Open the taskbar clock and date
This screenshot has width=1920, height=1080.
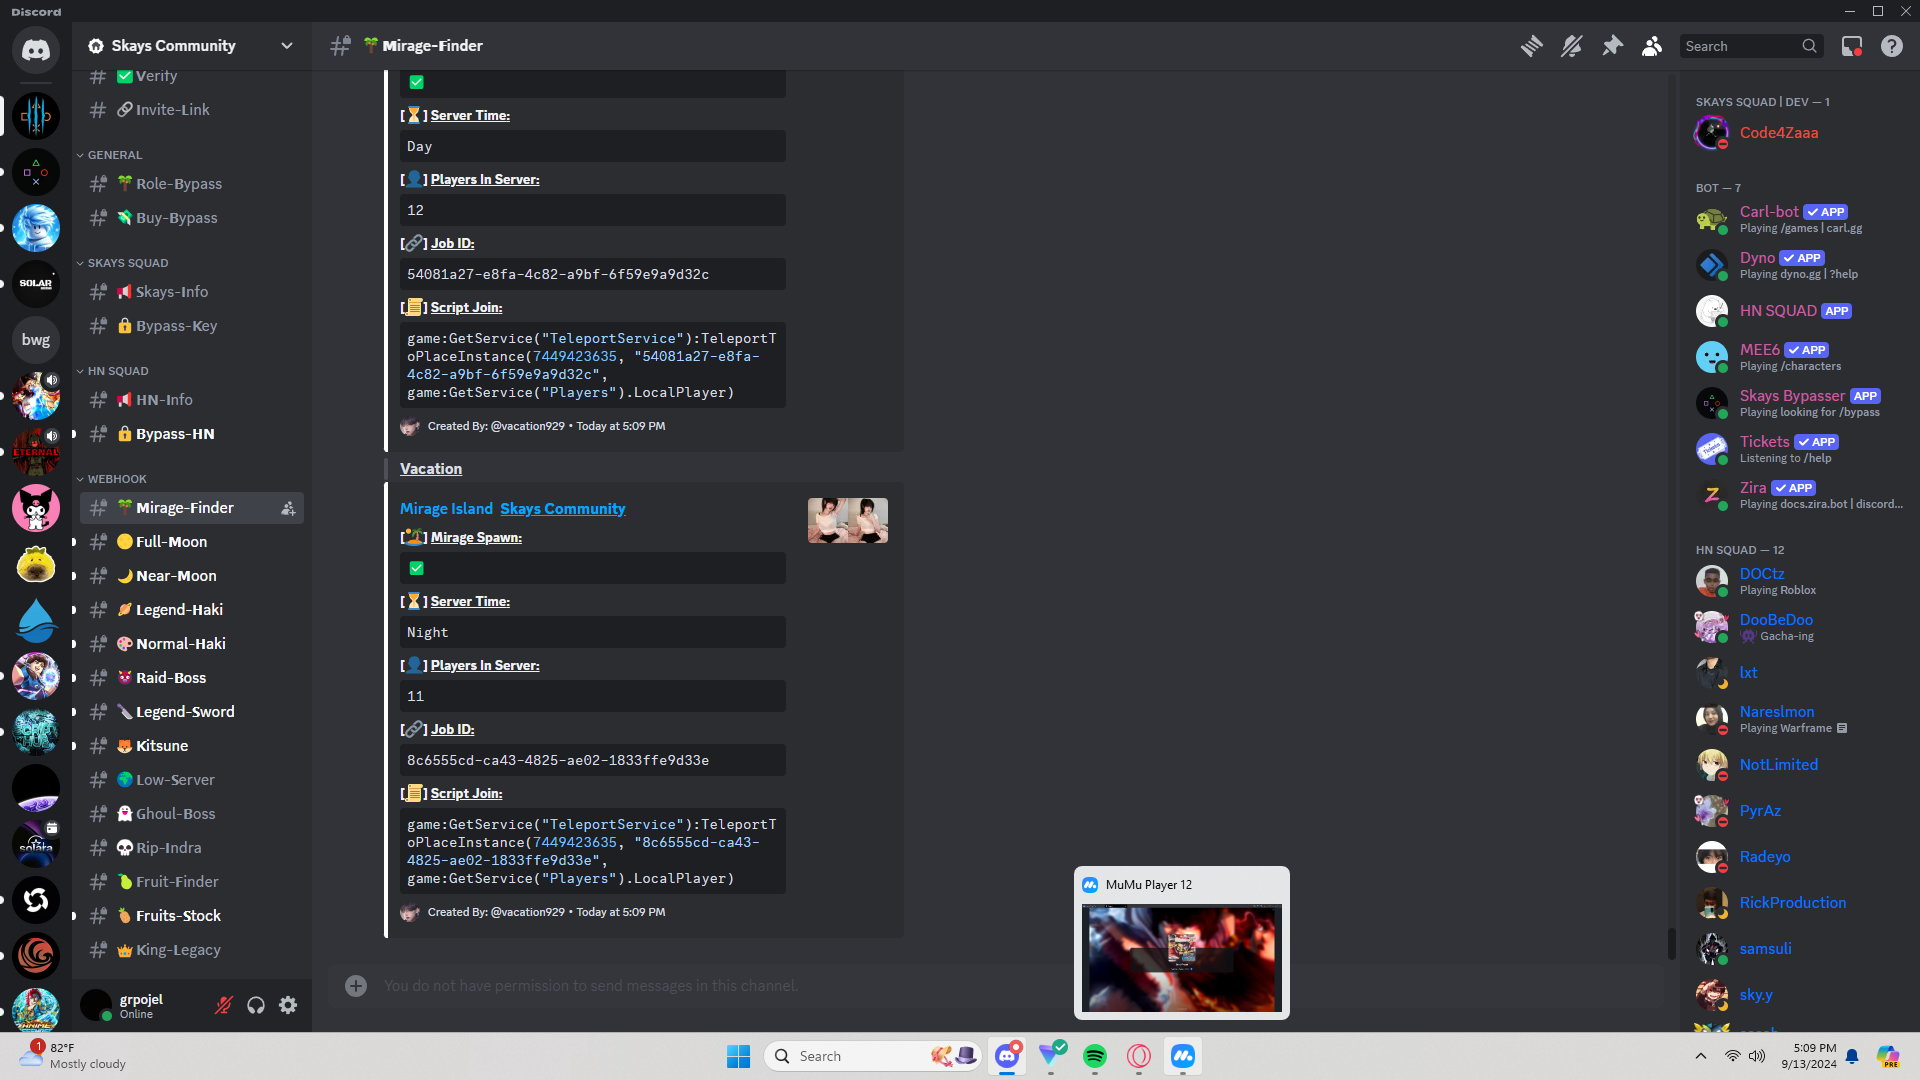pyautogui.click(x=1809, y=1056)
